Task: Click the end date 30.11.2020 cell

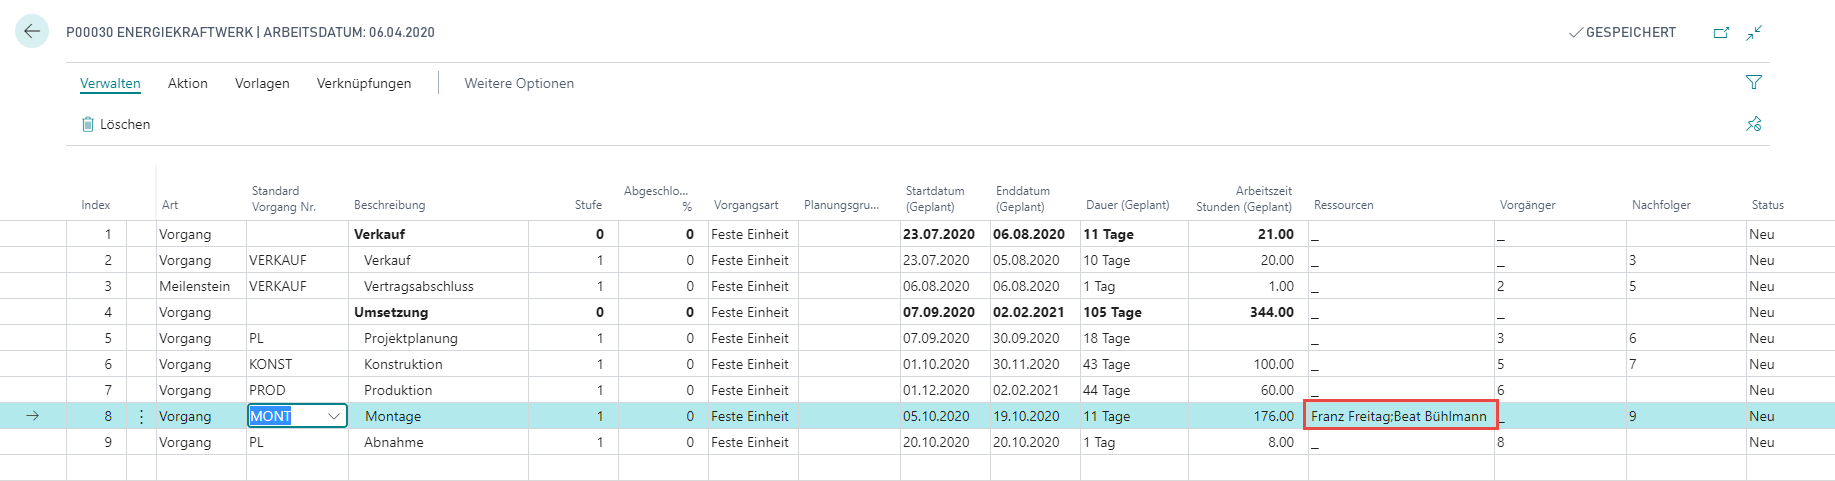Action: point(1035,364)
